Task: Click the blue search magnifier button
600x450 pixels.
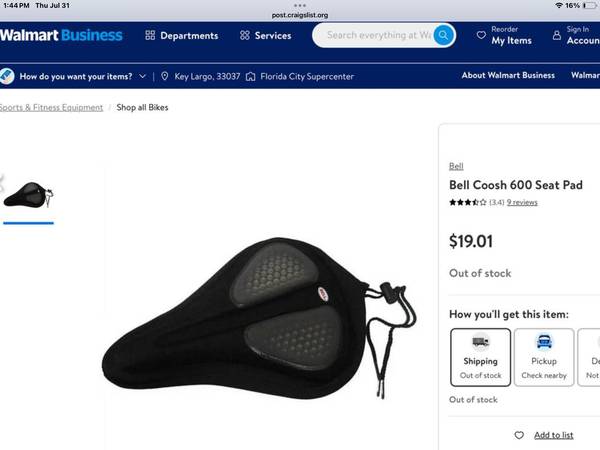Action: [x=443, y=35]
